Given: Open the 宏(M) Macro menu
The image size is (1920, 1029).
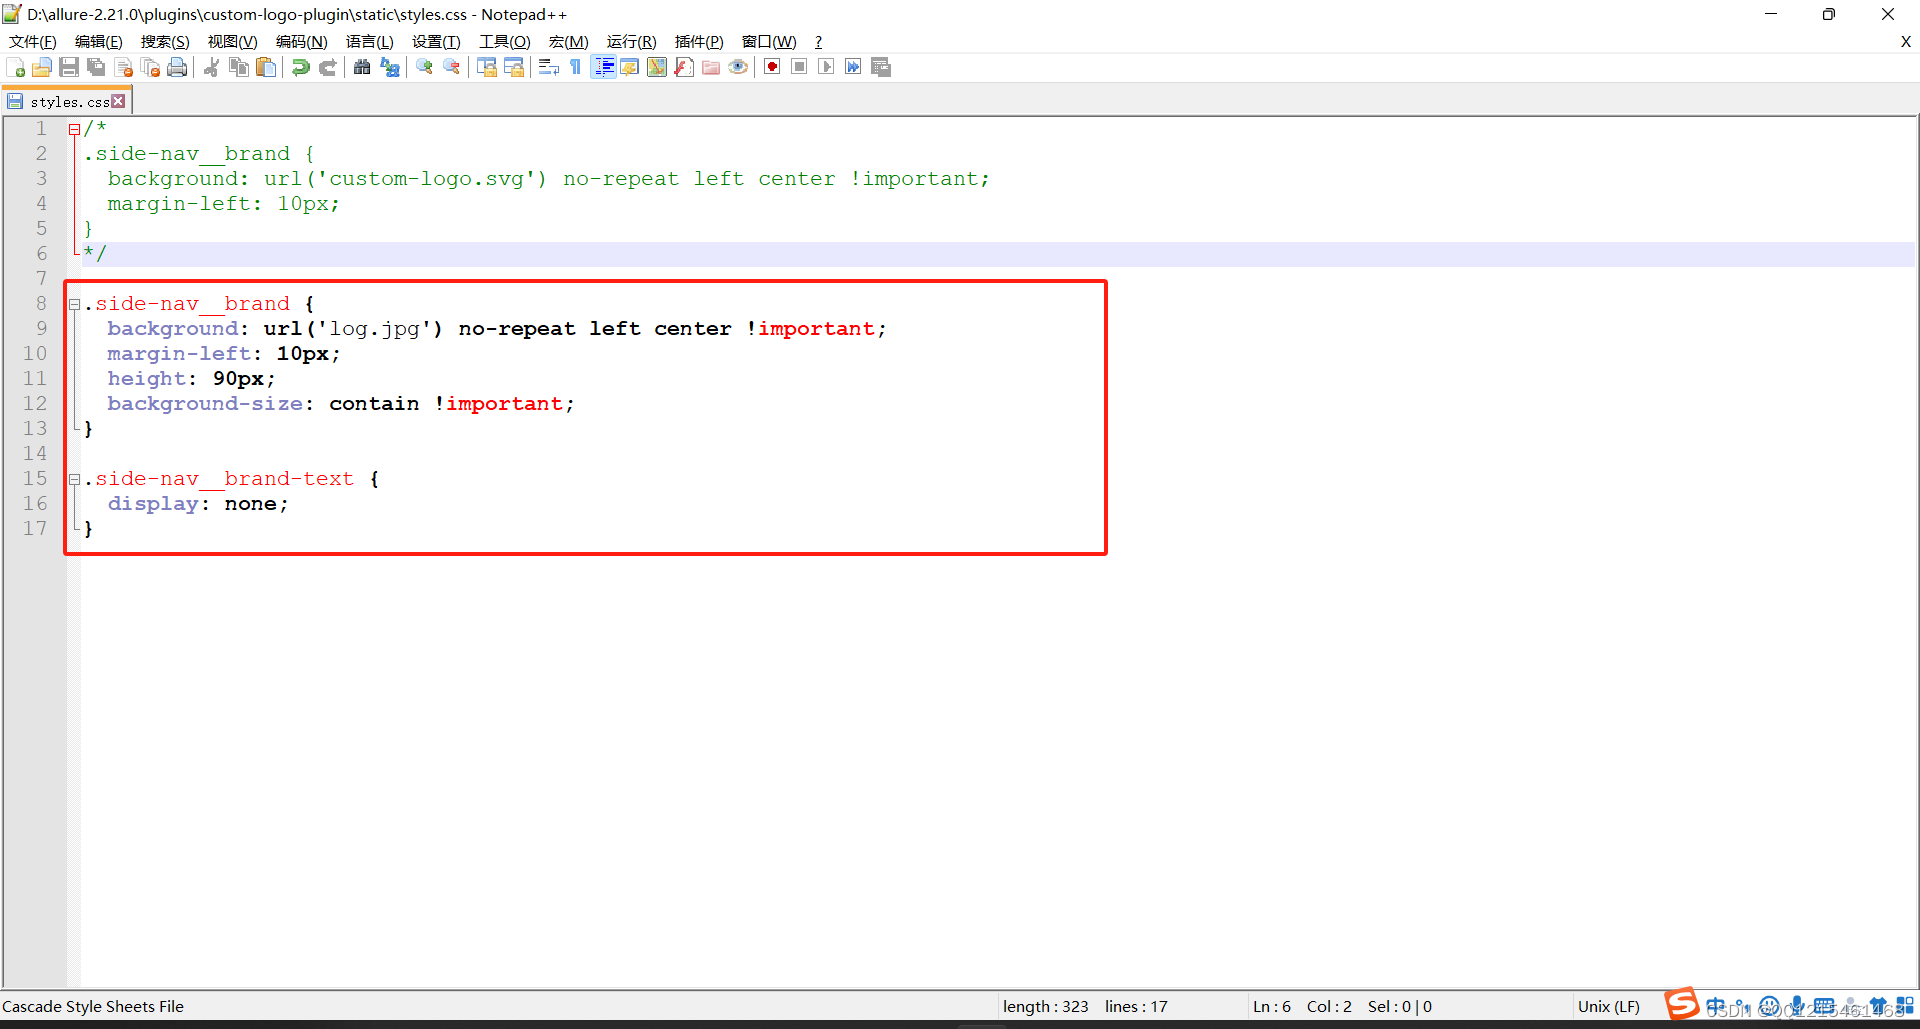Looking at the screenshot, I should (569, 41).
